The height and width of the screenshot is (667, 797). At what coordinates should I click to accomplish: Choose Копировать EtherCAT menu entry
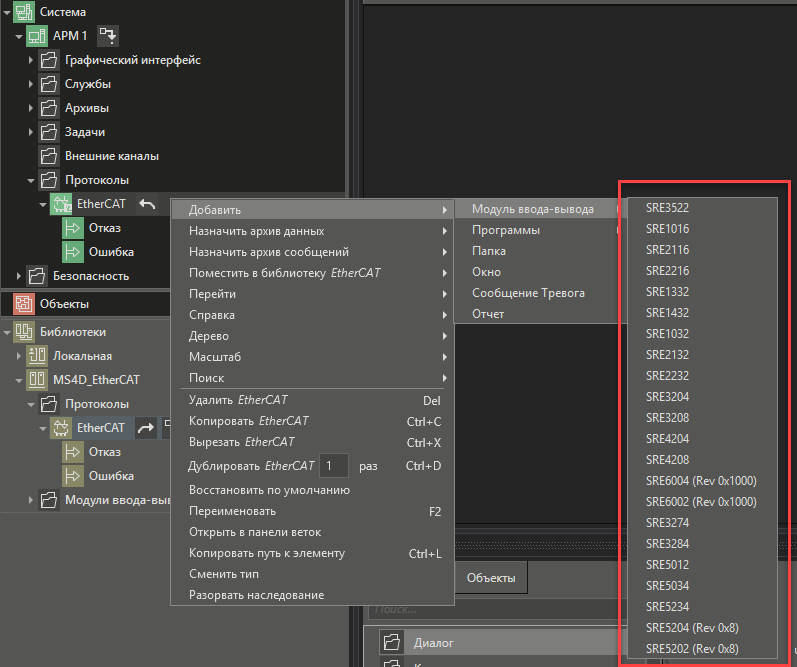click(312, 421)
